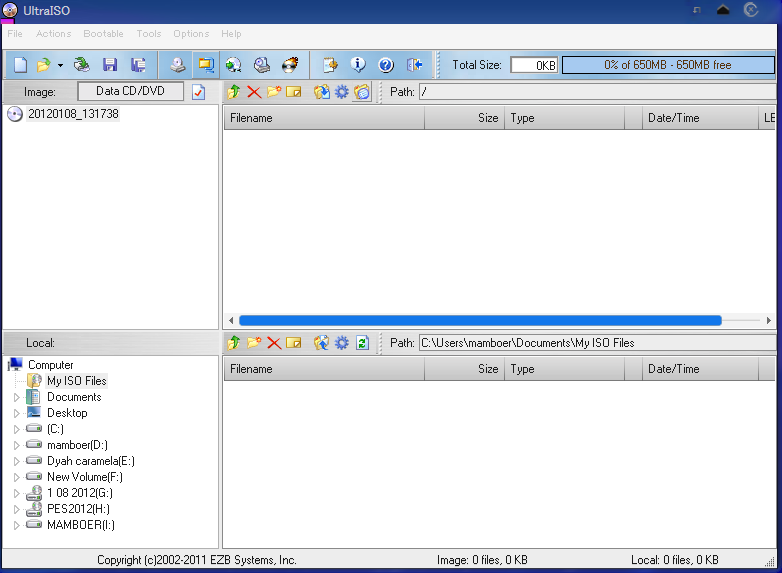Open the Data CD/DVD image type selector
782x573 pixels.
pyautogui.click(x=130, y=91)
